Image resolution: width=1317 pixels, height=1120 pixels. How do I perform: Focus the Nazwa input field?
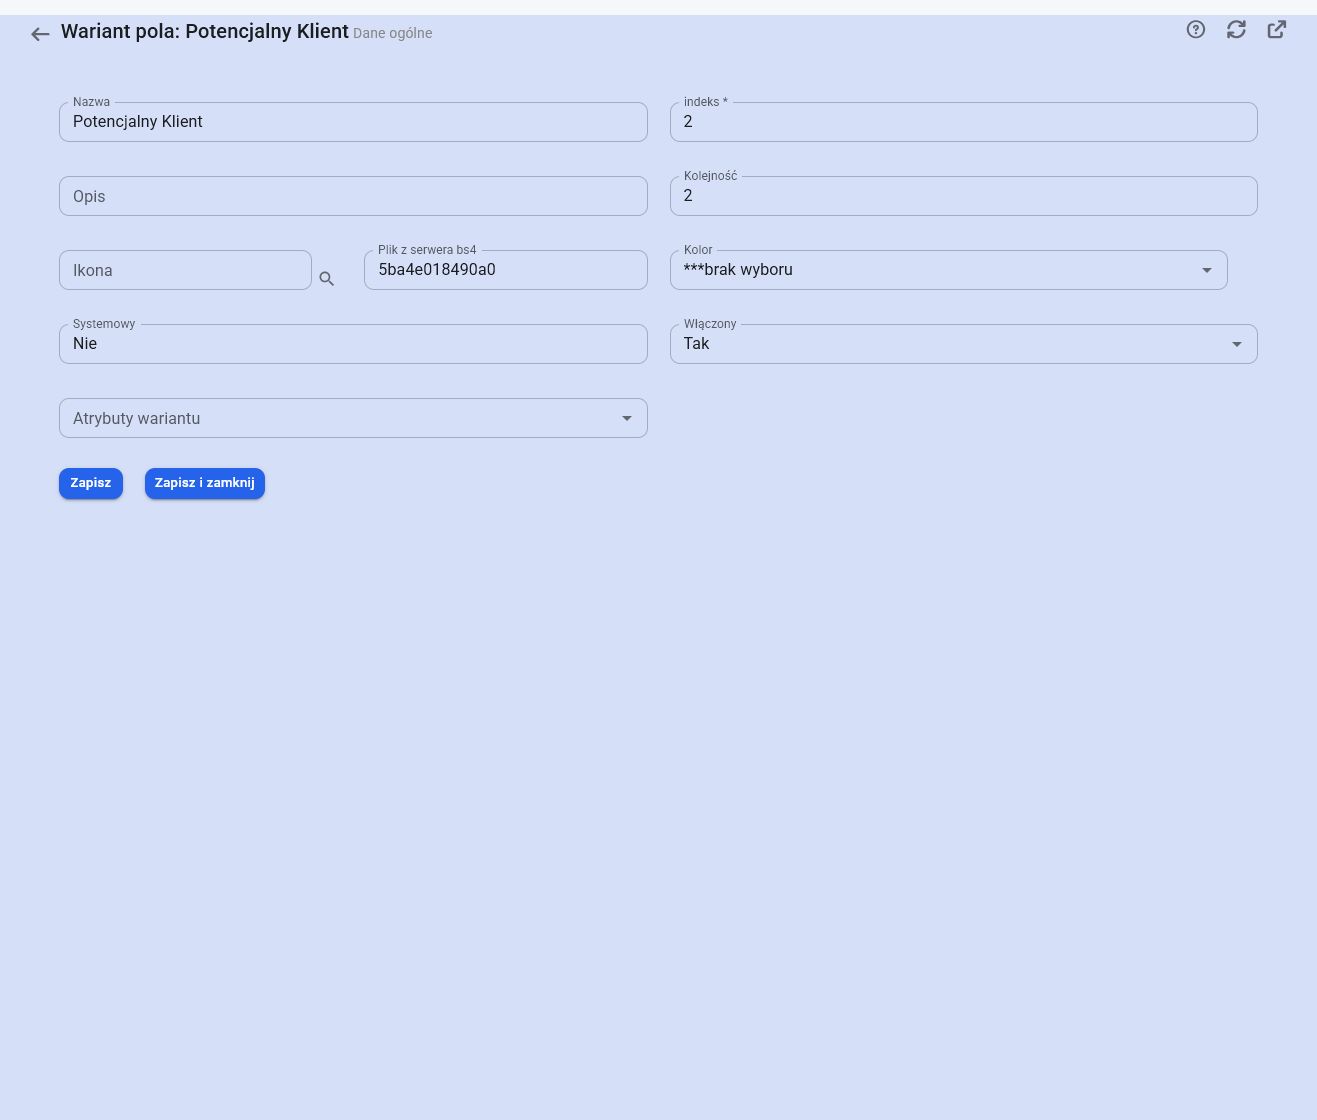pos(353,122)
